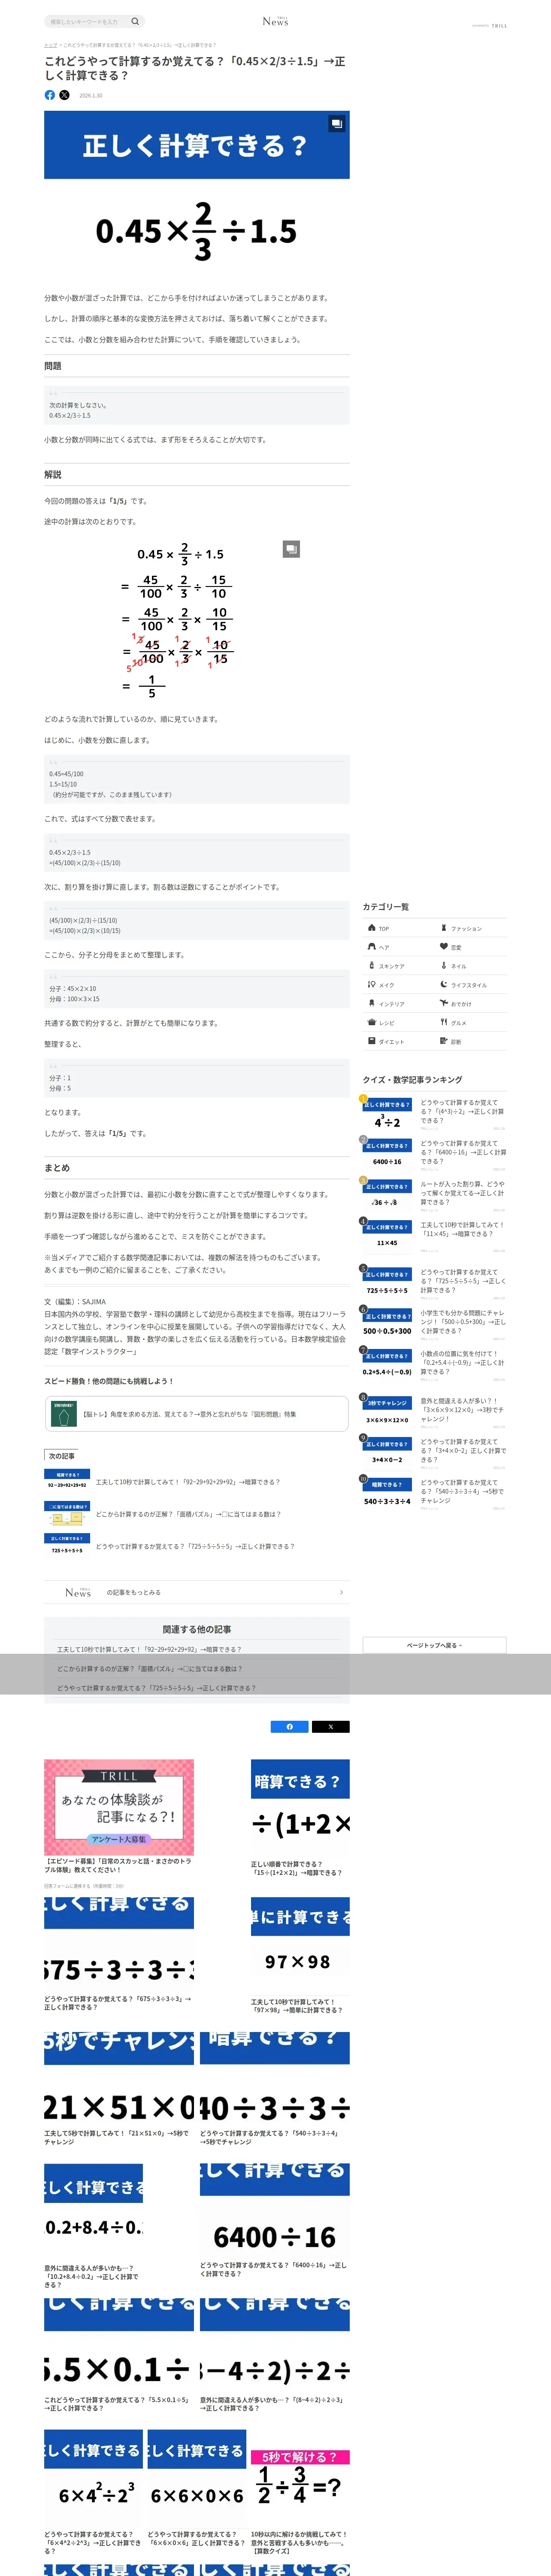Open the 診断 category
The width and height of the screenshot is (551, 2576).
click(x=471, y=1042)
